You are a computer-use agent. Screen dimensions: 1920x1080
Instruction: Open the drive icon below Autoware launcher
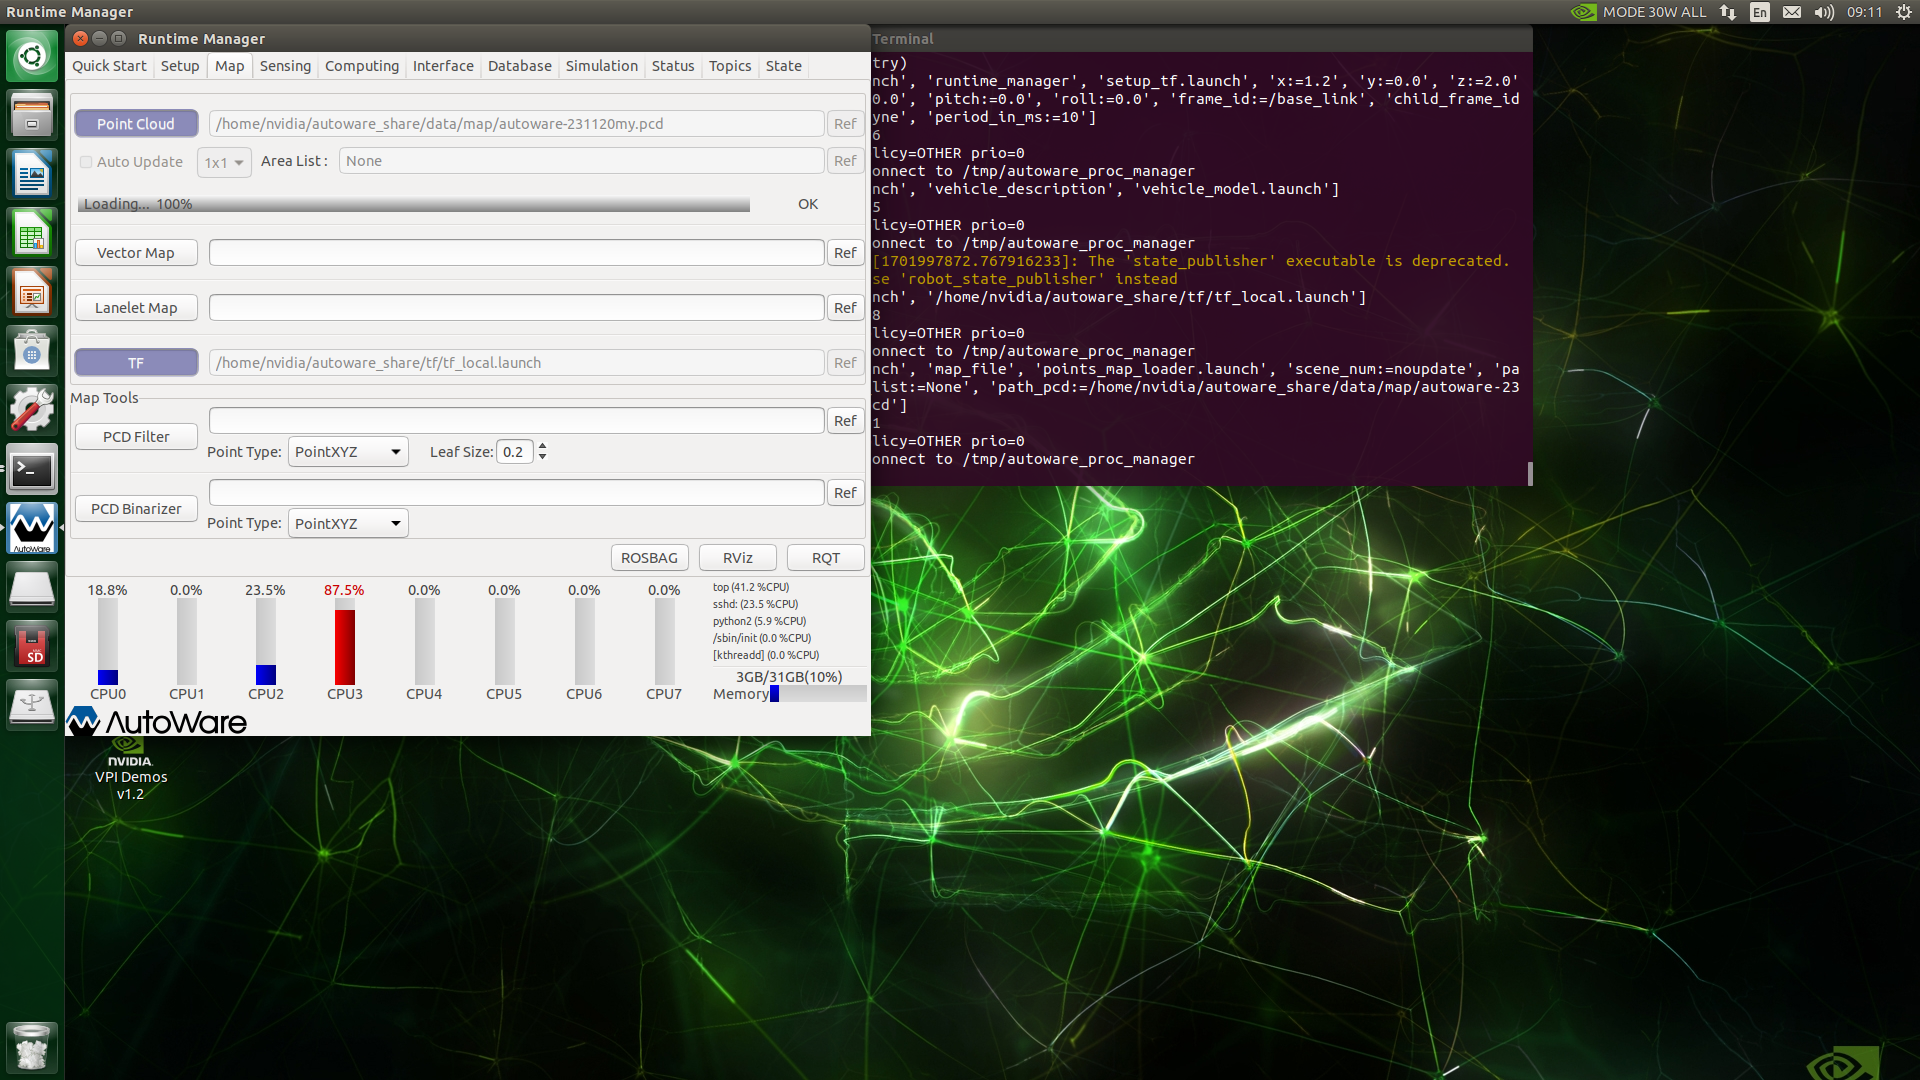[x=32, y=588]
